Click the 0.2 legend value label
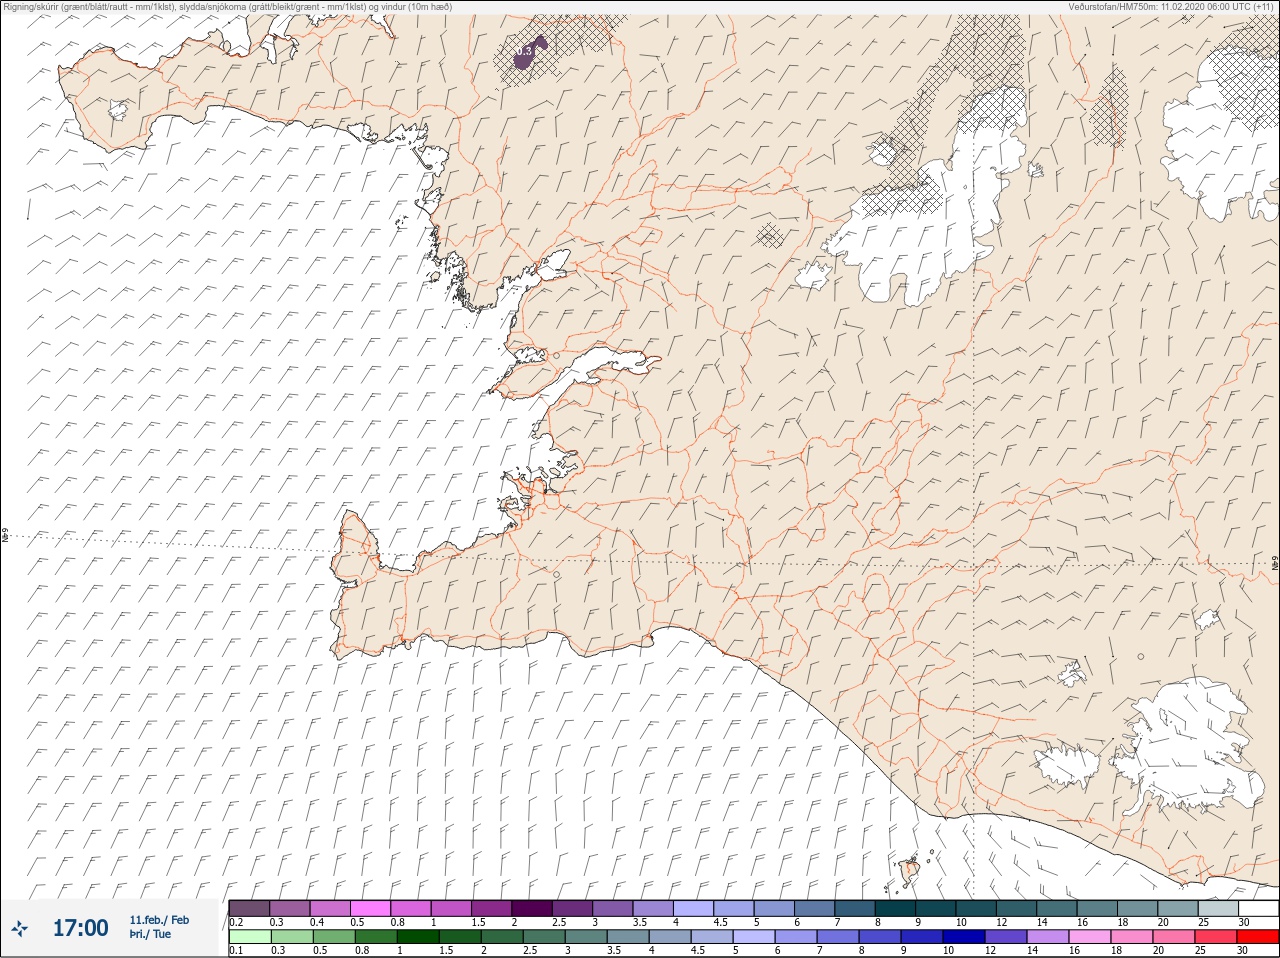1280x958 pixels. pyautogui.click(x=237, y=922)
